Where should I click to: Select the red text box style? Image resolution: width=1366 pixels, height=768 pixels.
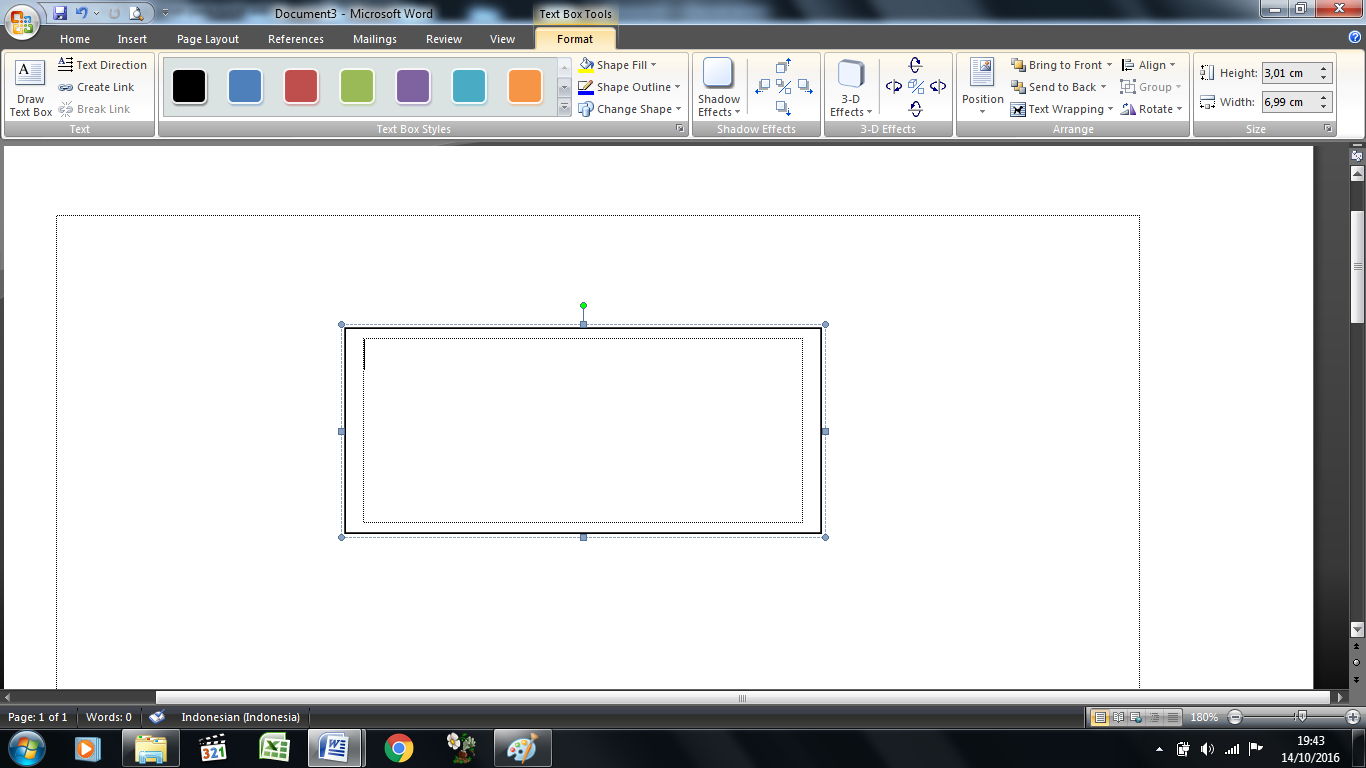(x=301, y=87)
